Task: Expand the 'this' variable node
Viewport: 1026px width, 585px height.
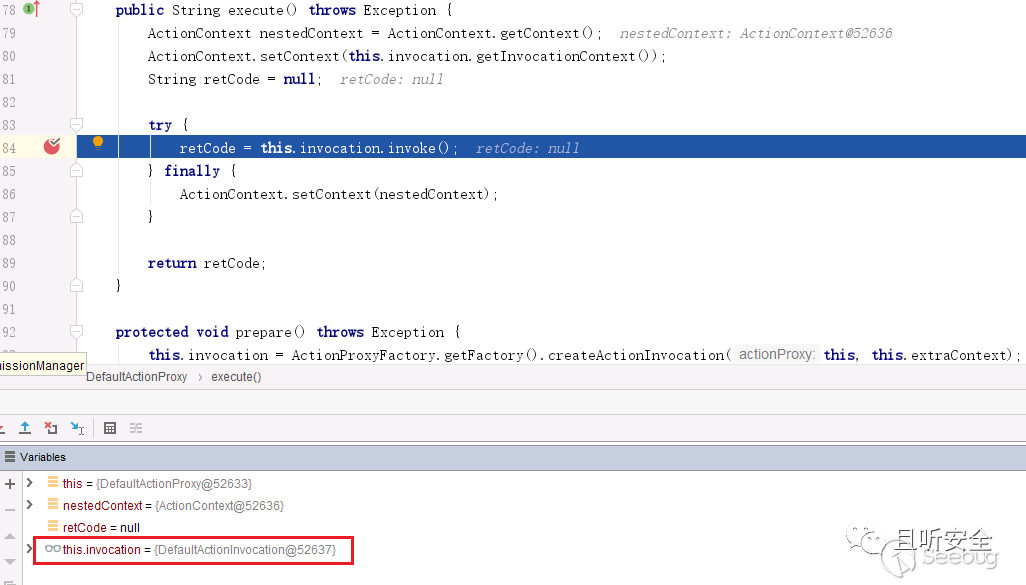Action: click(x=30, y=483)
